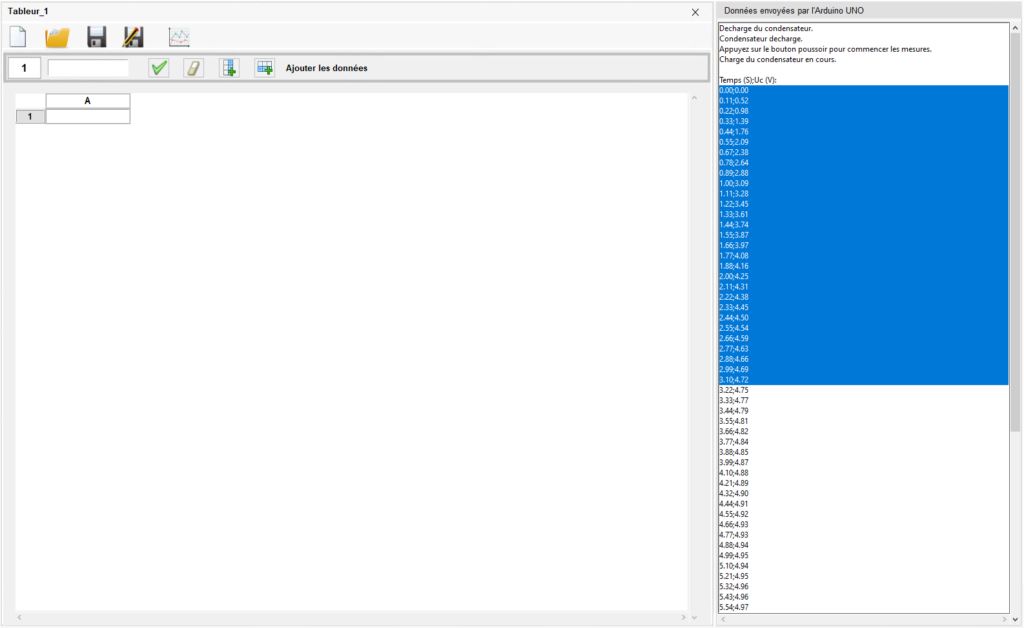Image resolution: width=1024 pixels, height=628 pixels.
Task: Clear the cell with the eraser icon
Action: (193, 68)
